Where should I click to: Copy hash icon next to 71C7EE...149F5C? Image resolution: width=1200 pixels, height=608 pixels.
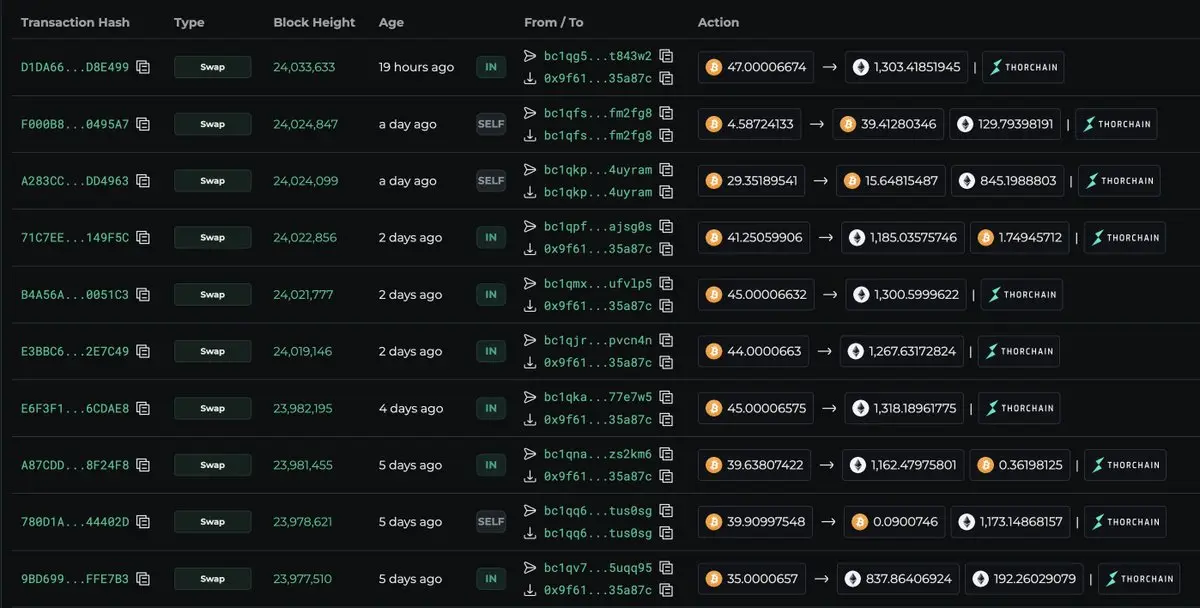(x=144, y=238)
